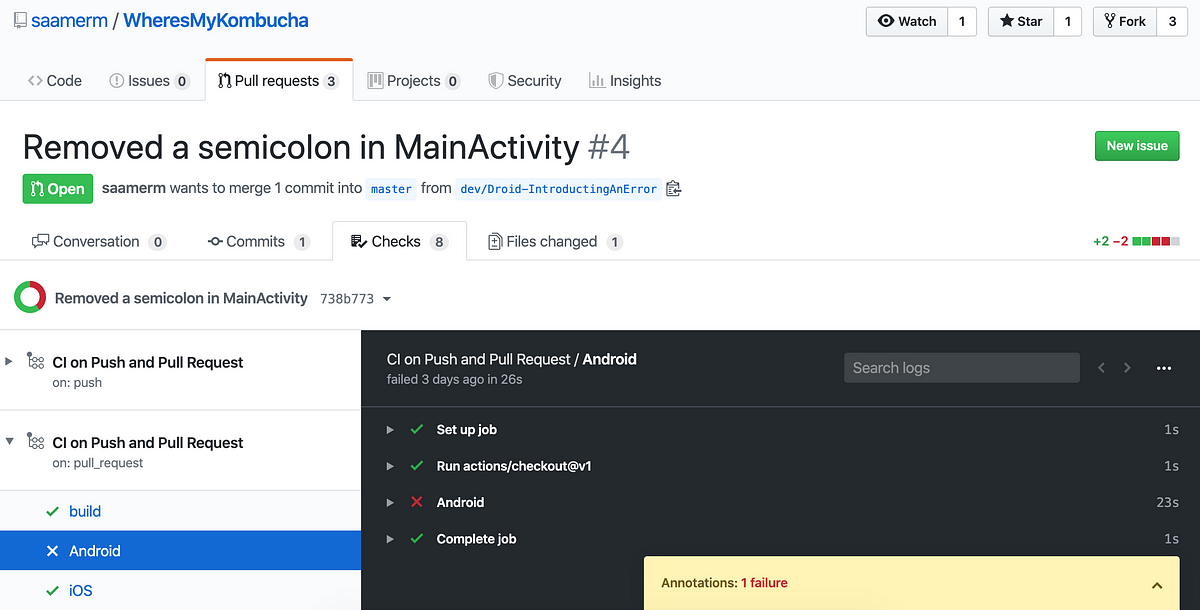Open the WheresMyKombucha repository link
This screenshot has height=610, width=1200.
pos(216,20)
